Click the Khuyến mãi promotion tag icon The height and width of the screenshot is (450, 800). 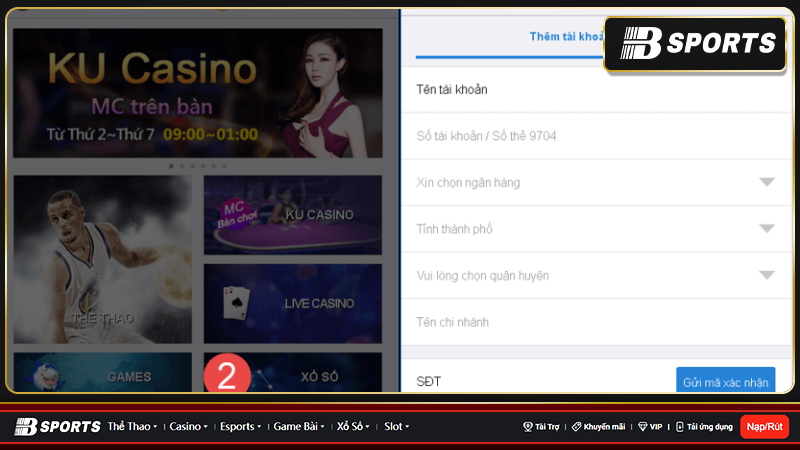577,427
